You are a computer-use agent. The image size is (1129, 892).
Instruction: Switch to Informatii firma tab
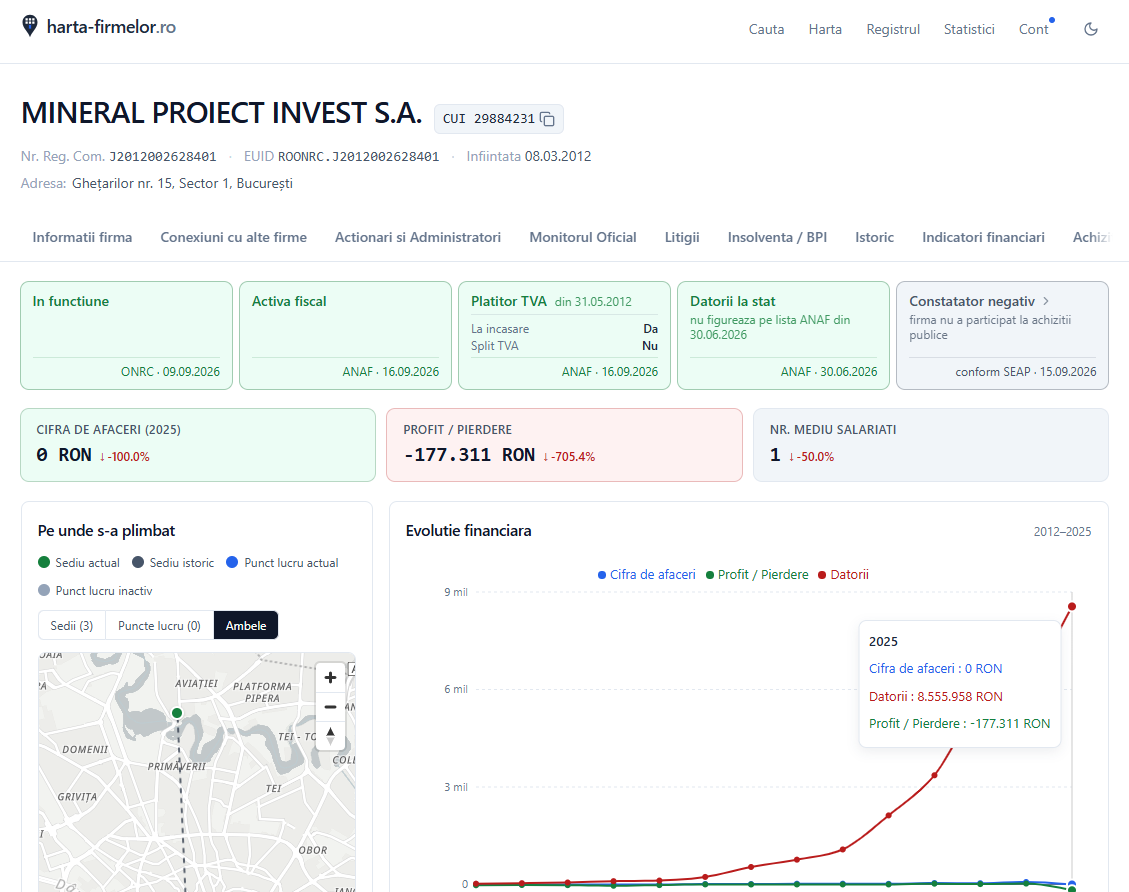[82, 237]
